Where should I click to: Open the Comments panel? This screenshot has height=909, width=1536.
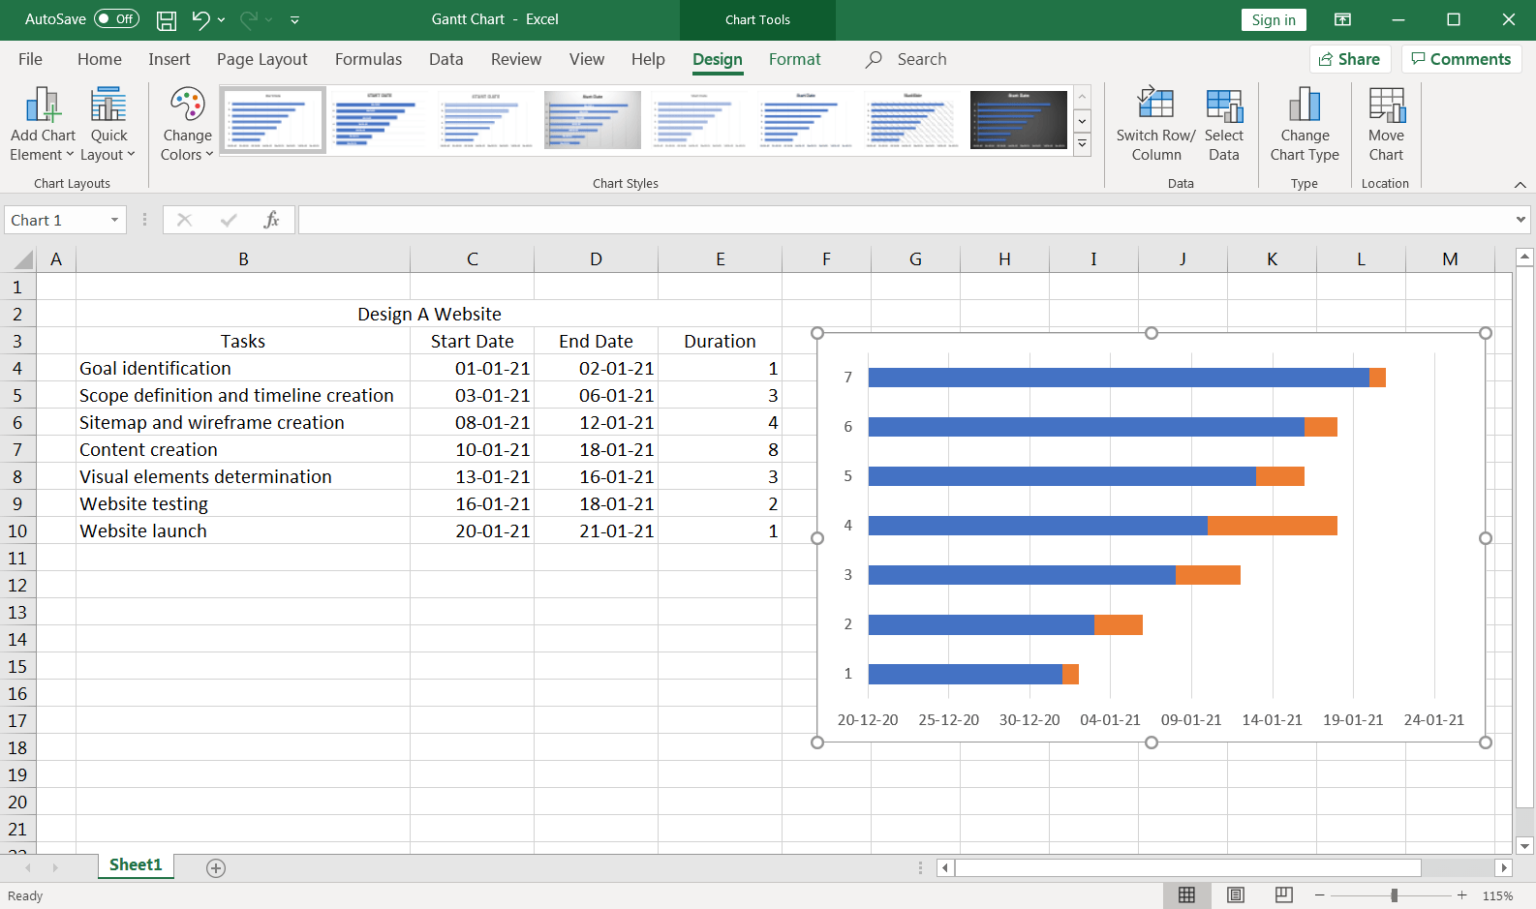[x=1461, y=59]
